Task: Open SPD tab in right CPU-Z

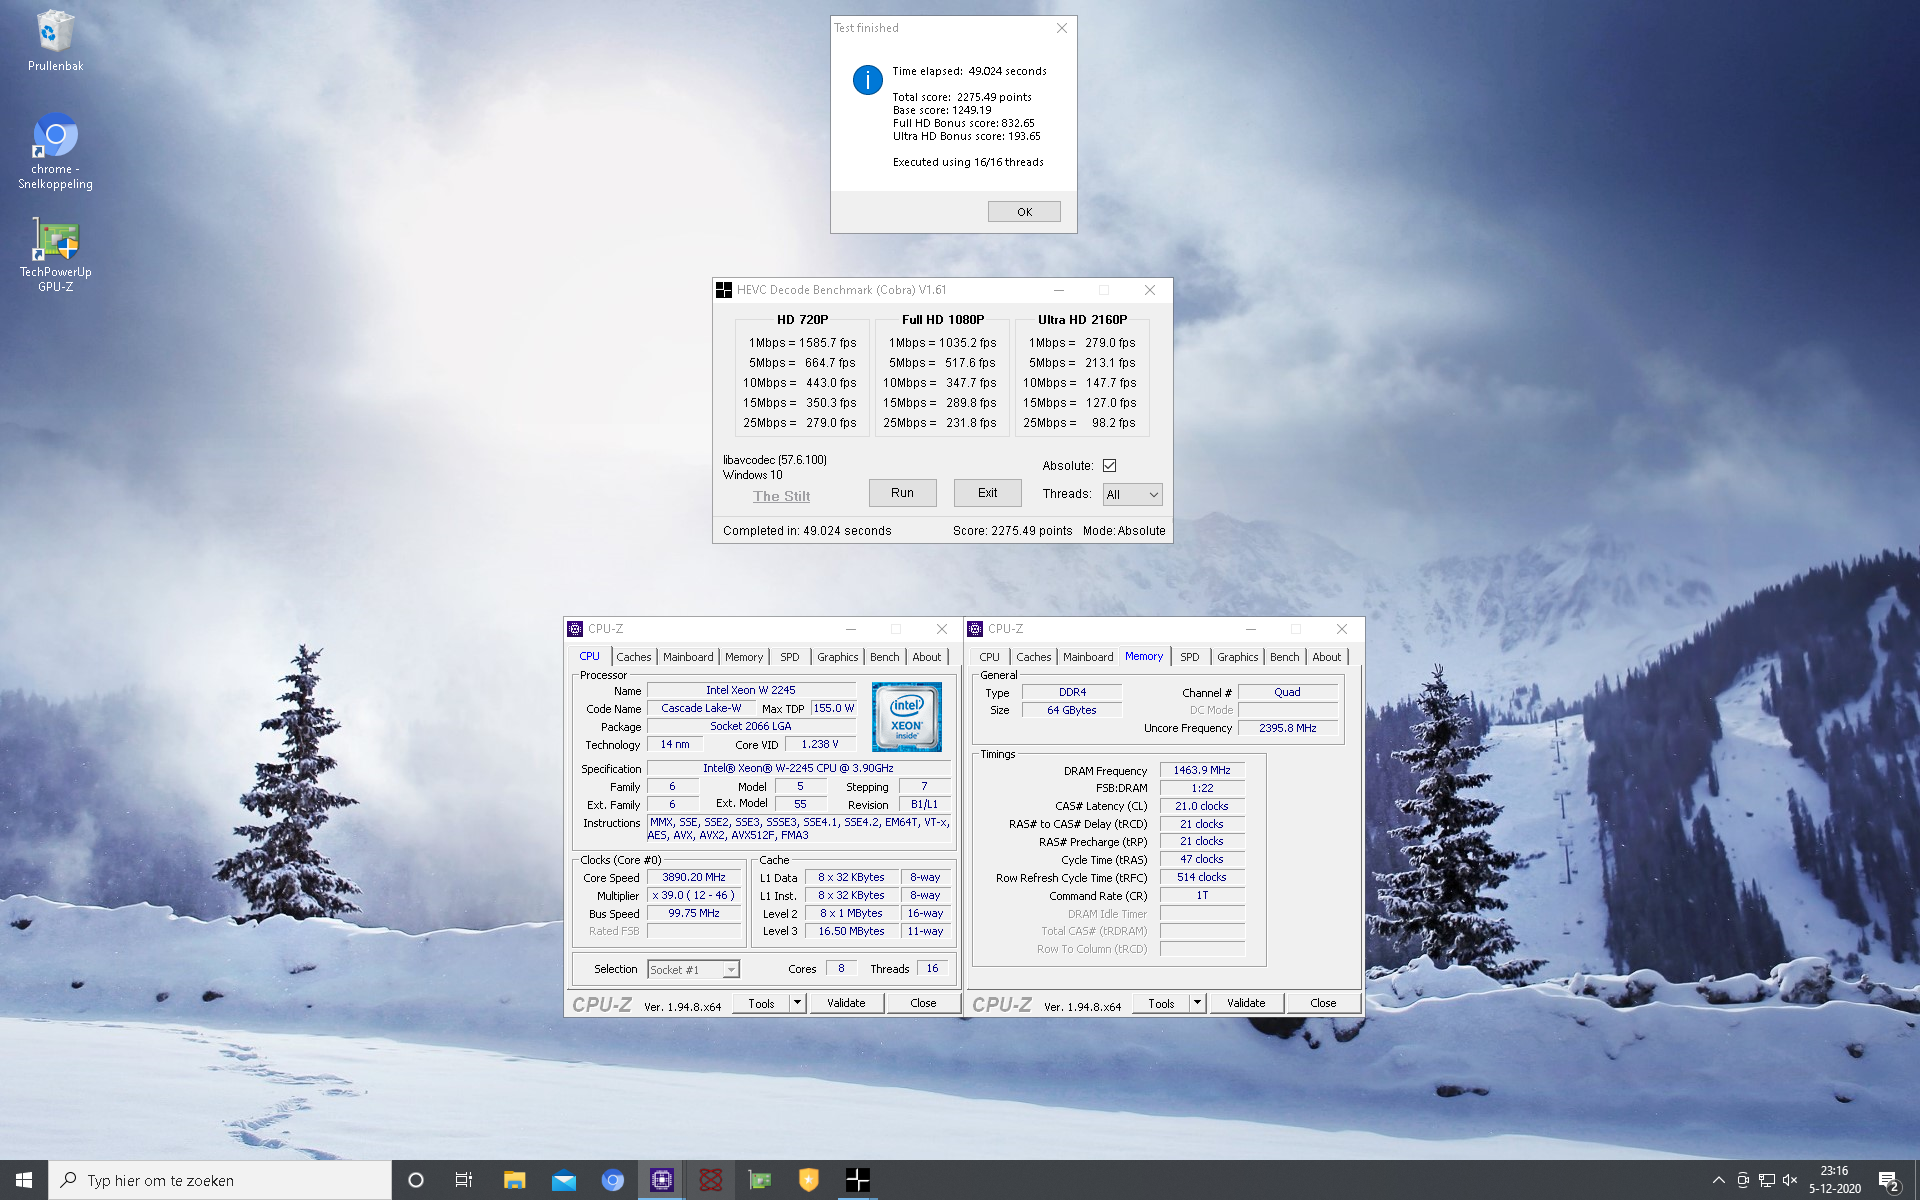Action: (x=1190, y=657)
